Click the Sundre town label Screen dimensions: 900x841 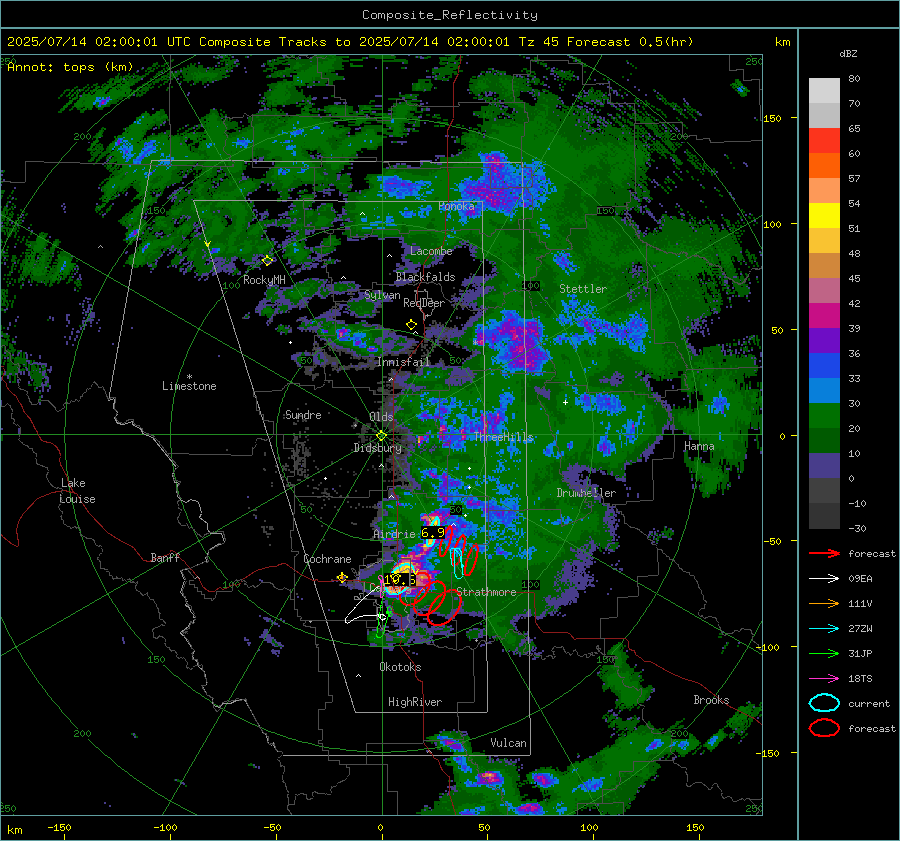tap(303, 414)
